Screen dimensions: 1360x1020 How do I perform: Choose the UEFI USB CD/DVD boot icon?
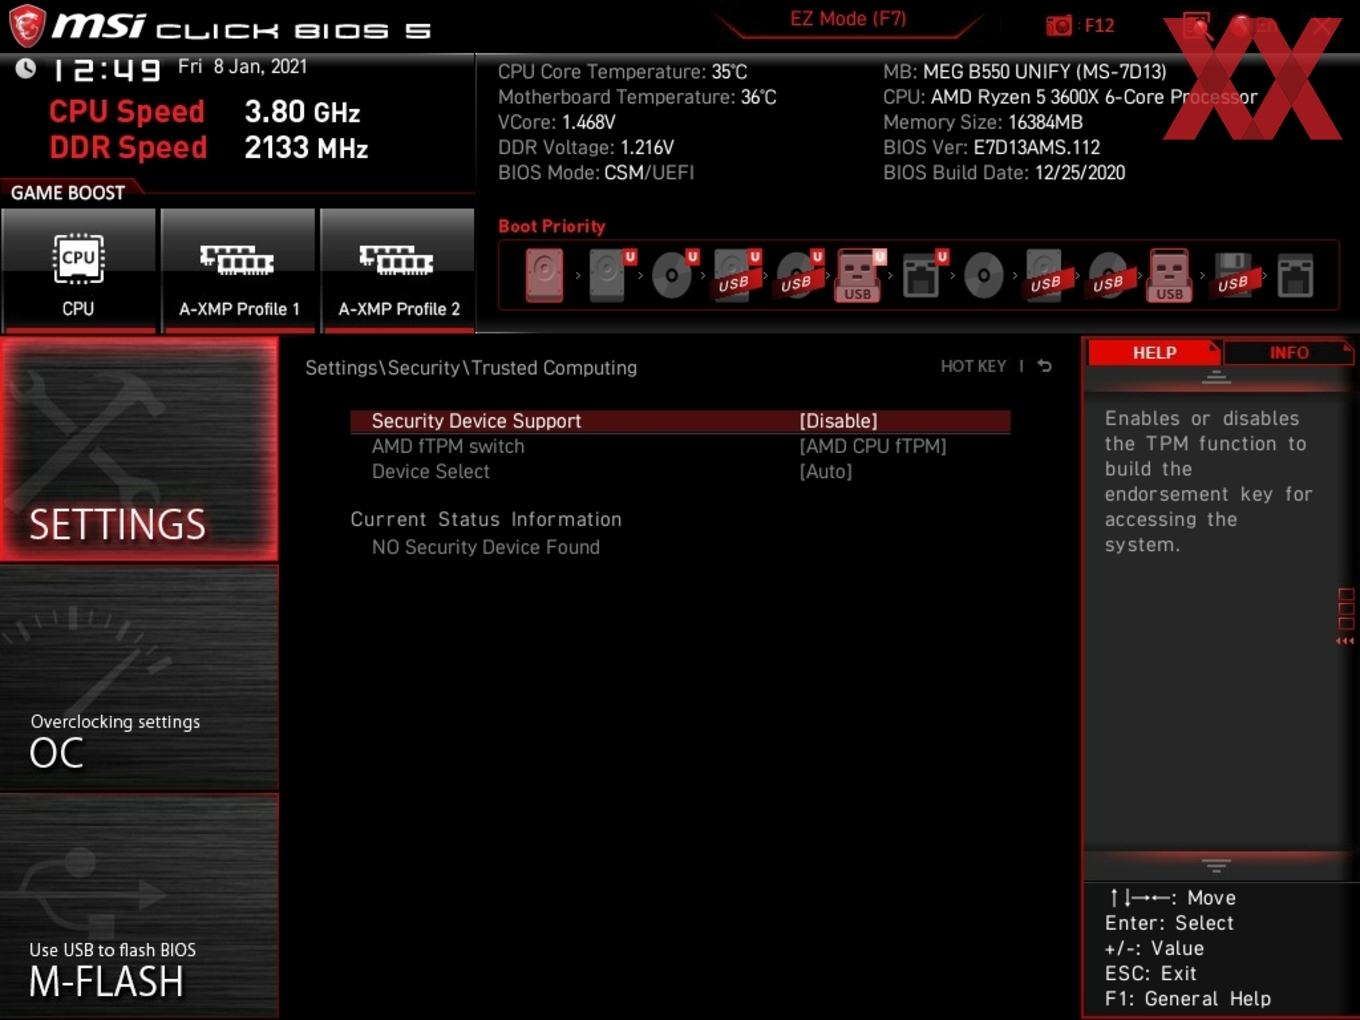(797, 275)
